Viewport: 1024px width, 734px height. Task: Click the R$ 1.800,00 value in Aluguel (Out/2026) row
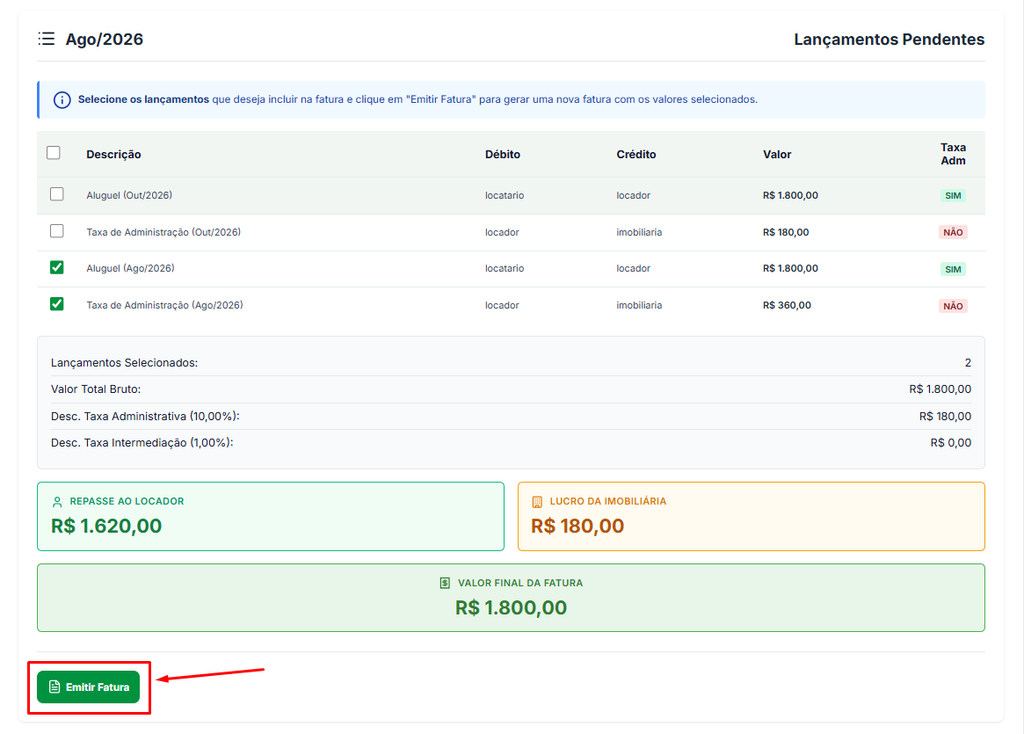click(790, 195)
